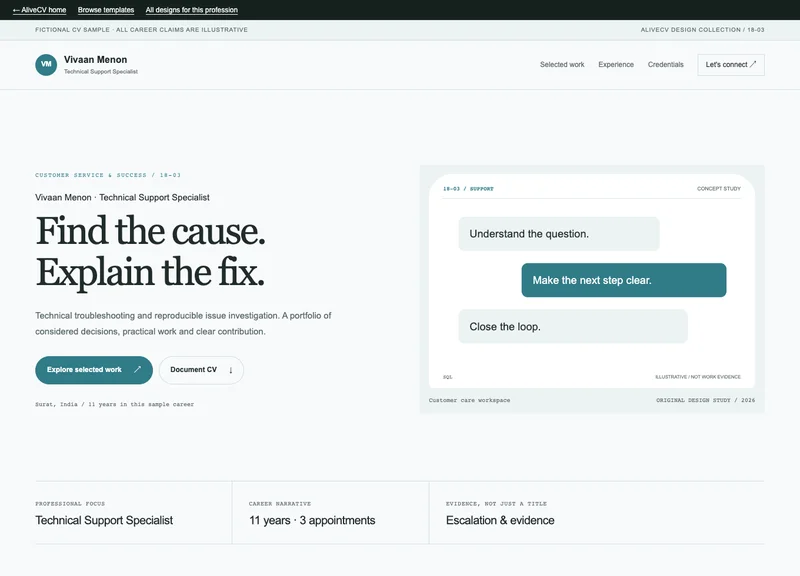Viewport: 800px width, 576px height.
Task: Click the 'Escalation & evidence' text
Action: 500,520
